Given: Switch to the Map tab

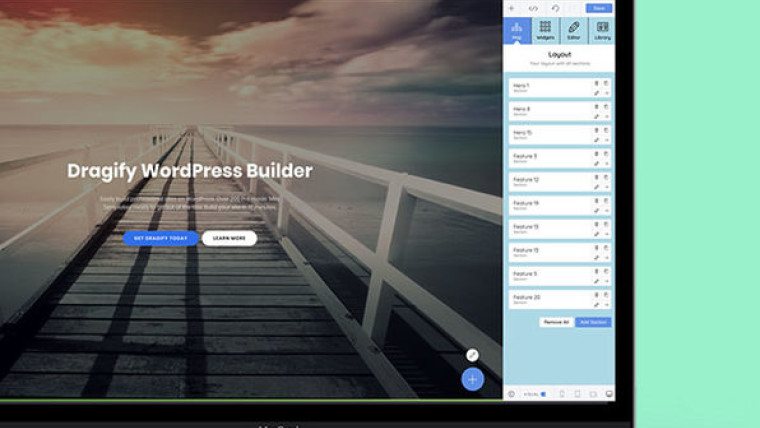Looking at the screenshot, I should (x=517, y=31).
